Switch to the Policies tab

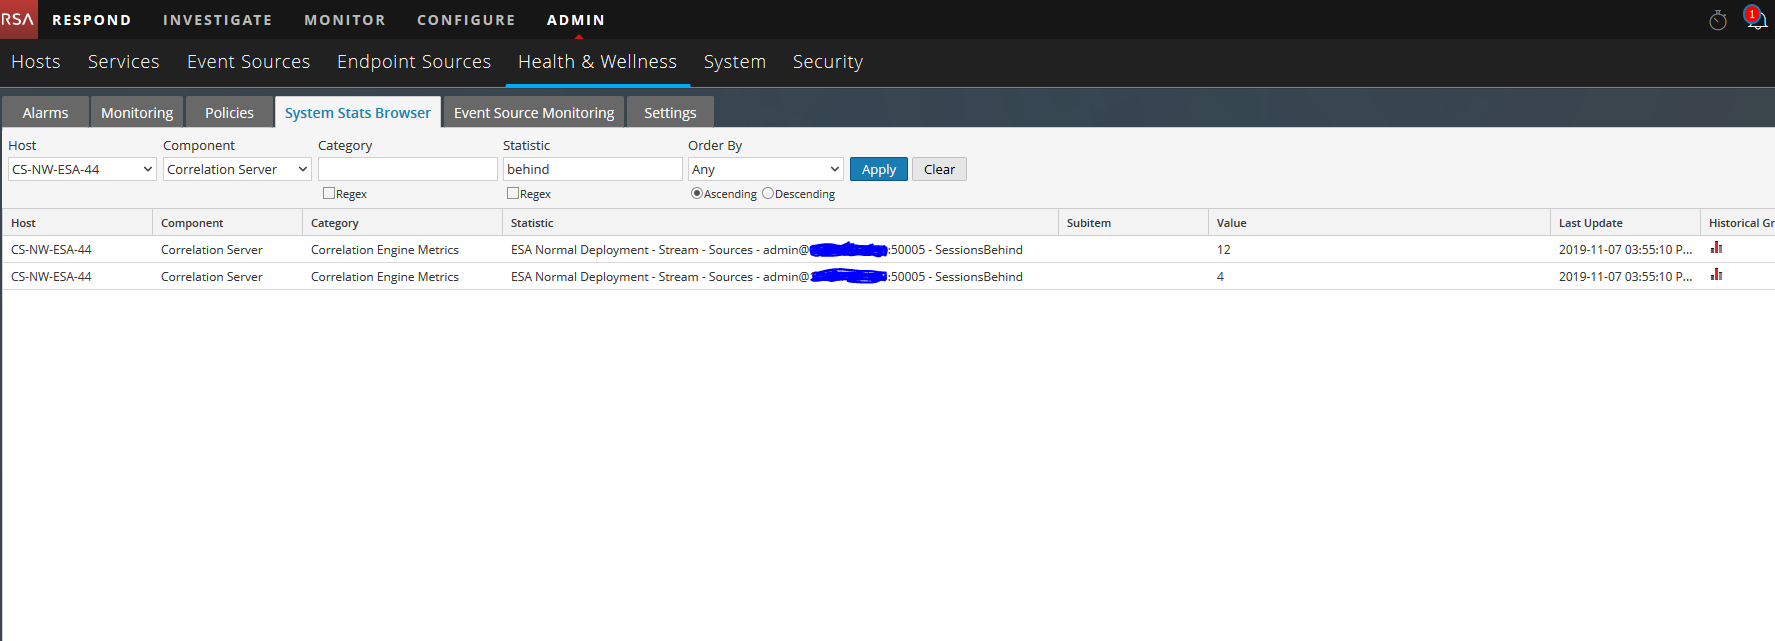tap(229, 112)
